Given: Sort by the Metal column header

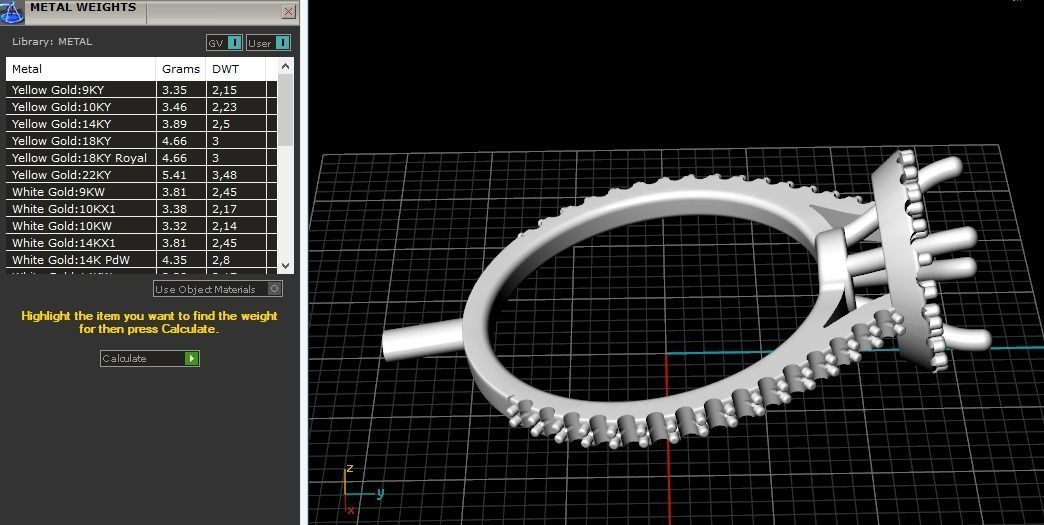Looking at the screenshot, I should [x=81, y=69].
